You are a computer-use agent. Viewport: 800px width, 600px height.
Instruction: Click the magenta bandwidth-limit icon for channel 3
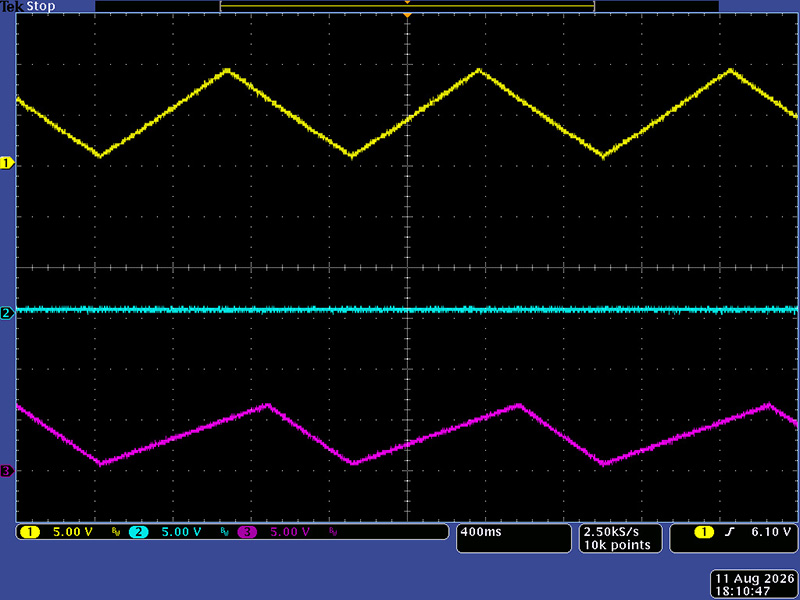point(333,532)
